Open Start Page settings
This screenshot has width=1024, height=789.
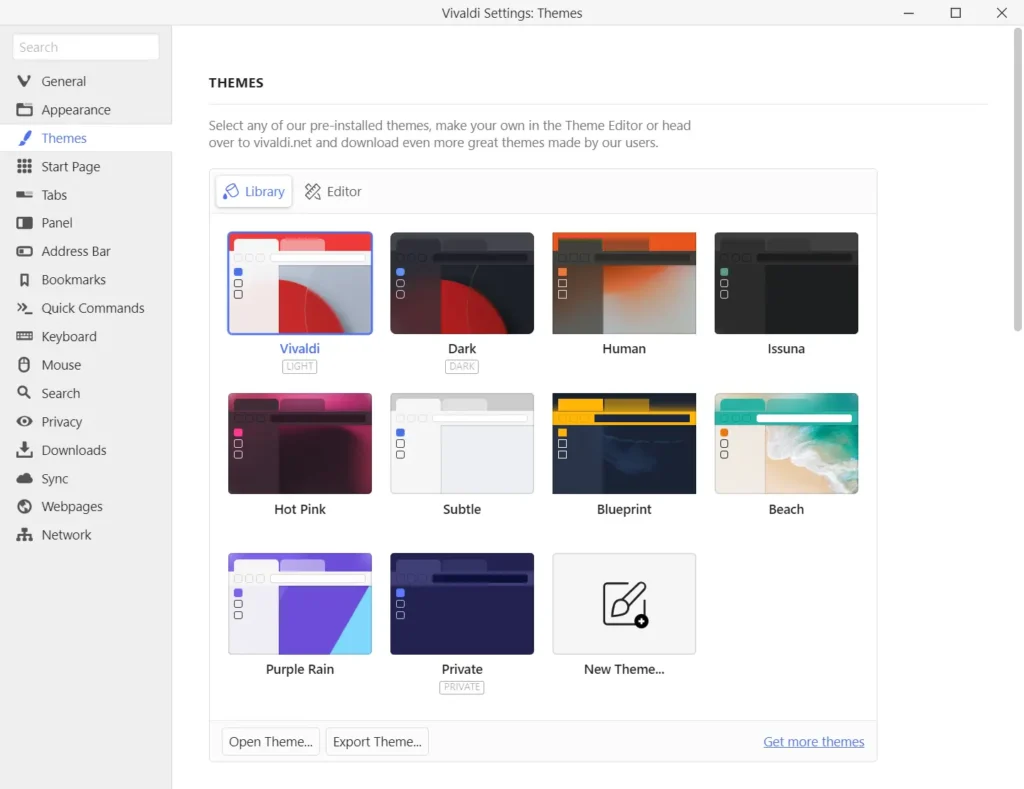[x=86, y=167]
